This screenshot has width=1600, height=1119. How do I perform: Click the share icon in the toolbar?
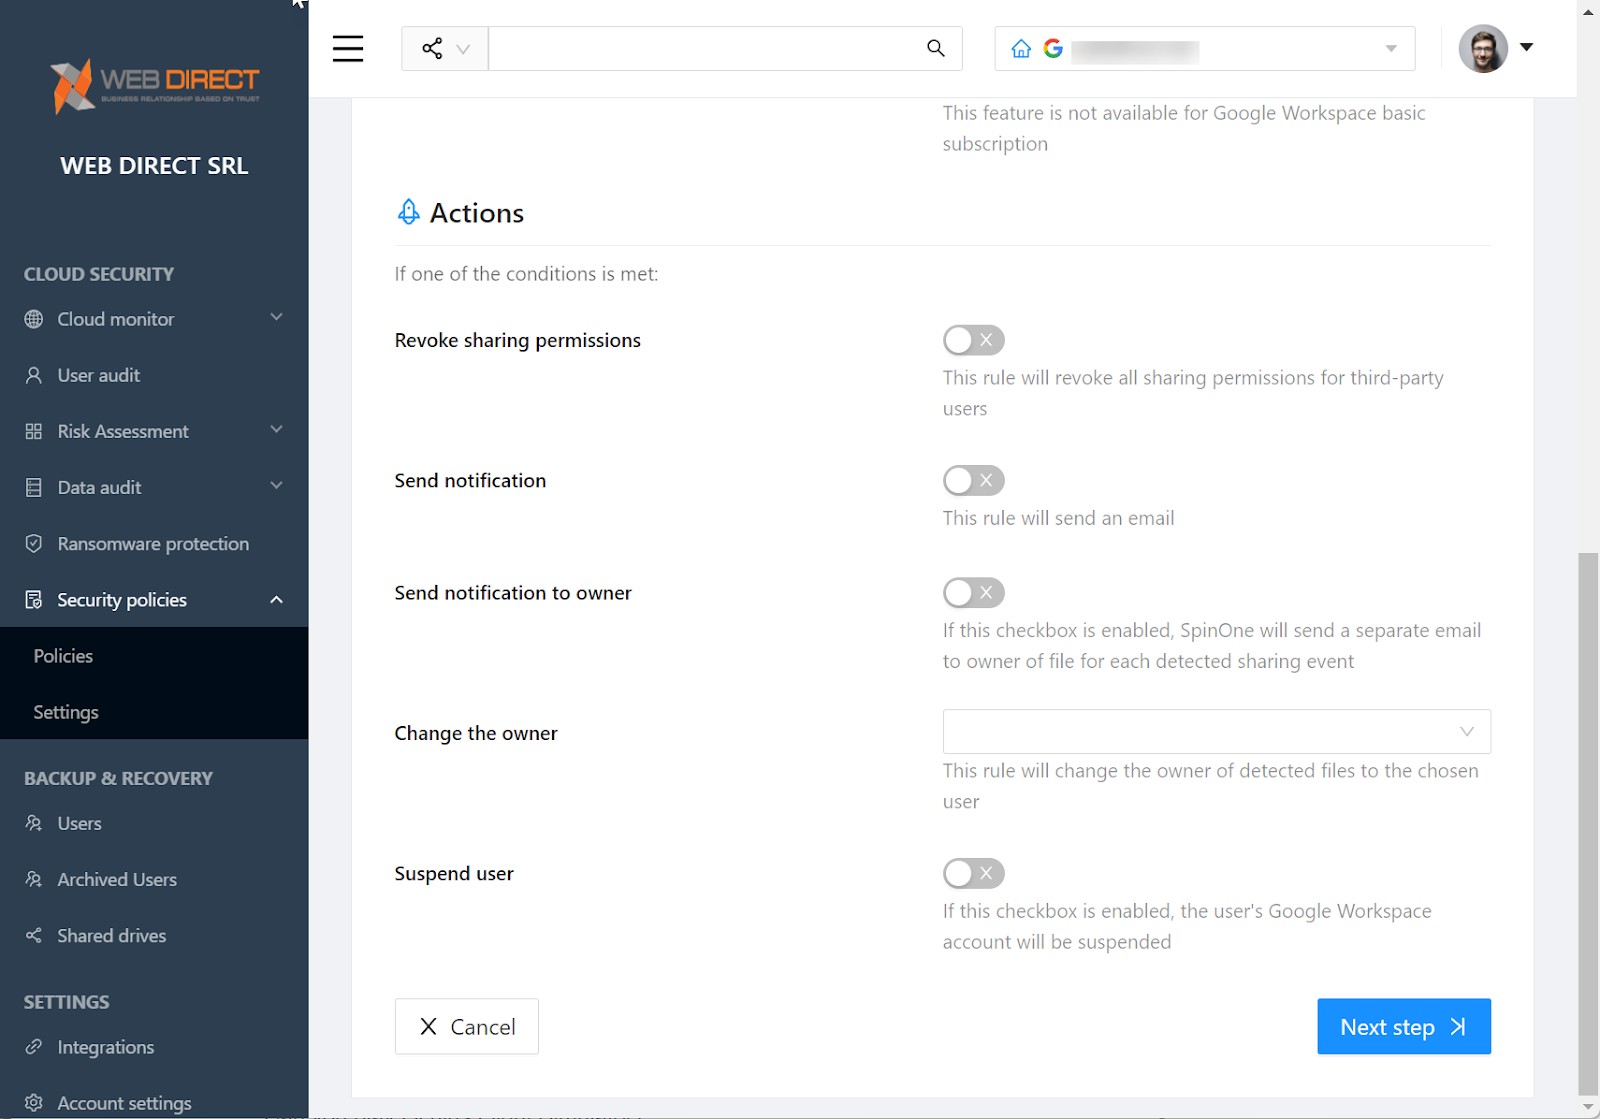[x=432, y=47]
